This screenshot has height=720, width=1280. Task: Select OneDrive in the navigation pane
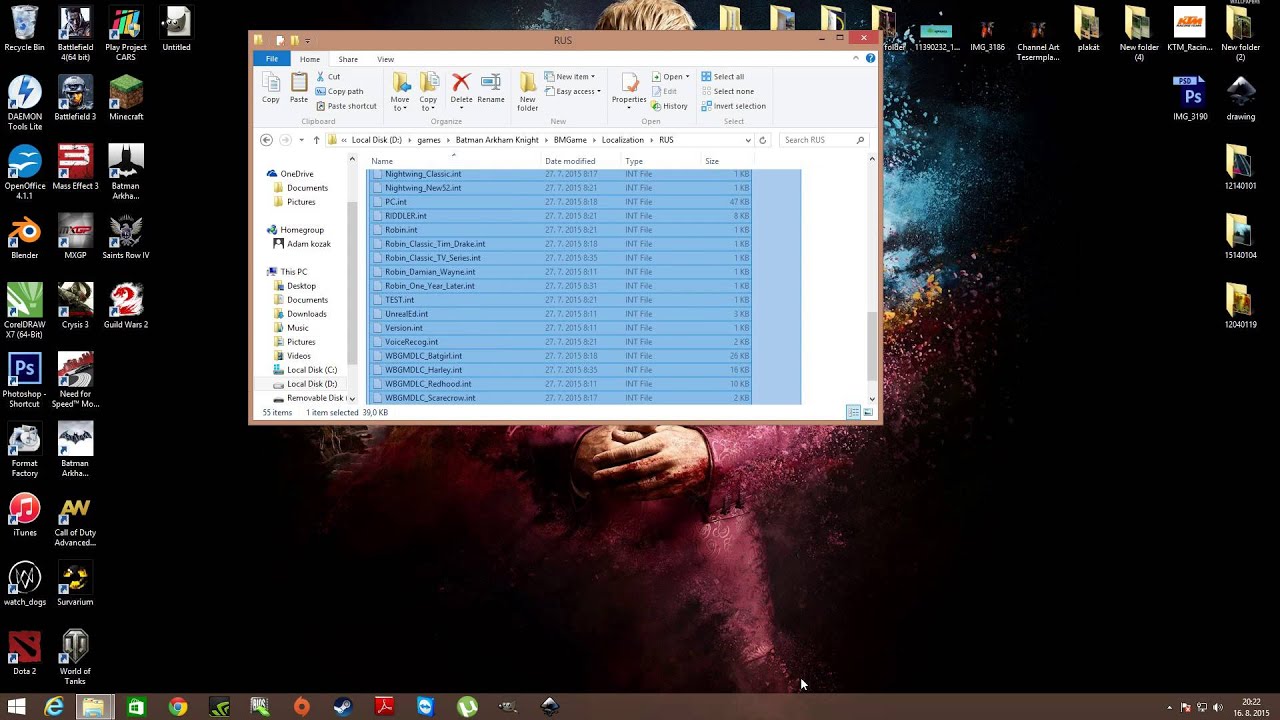[297, 174]
